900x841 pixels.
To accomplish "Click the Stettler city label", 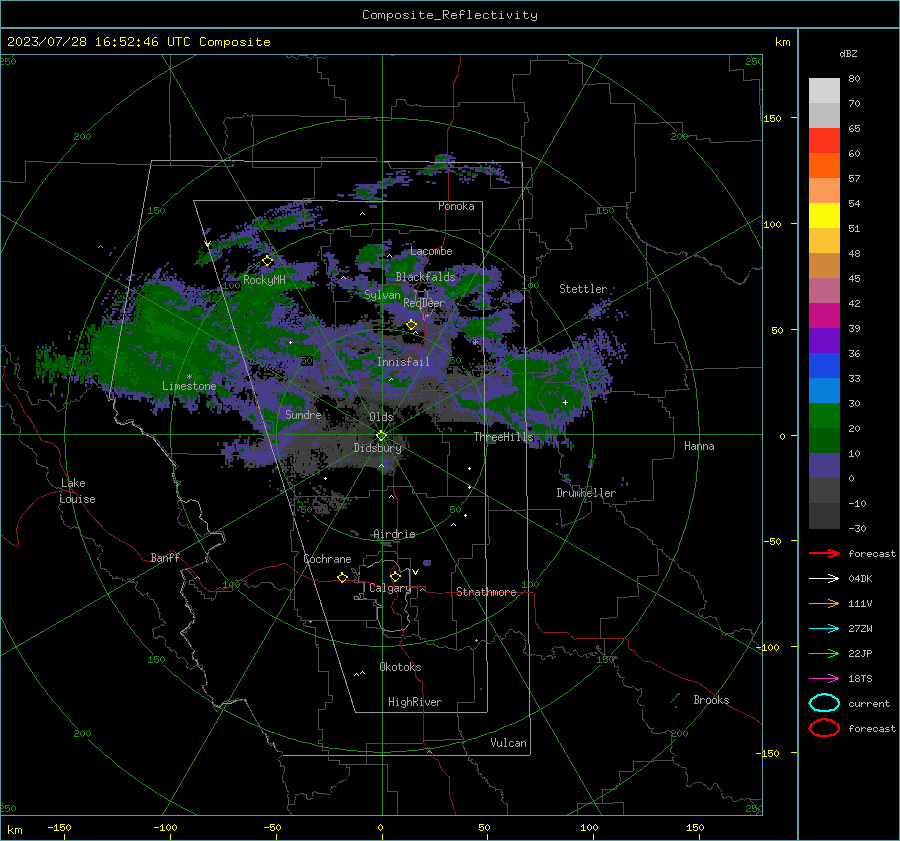I will click(x=583, y=289).
